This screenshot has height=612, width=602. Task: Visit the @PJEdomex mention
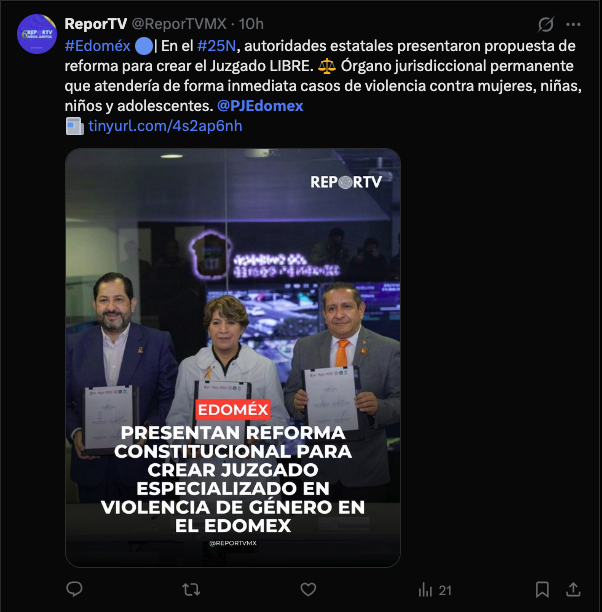point(260,106)
